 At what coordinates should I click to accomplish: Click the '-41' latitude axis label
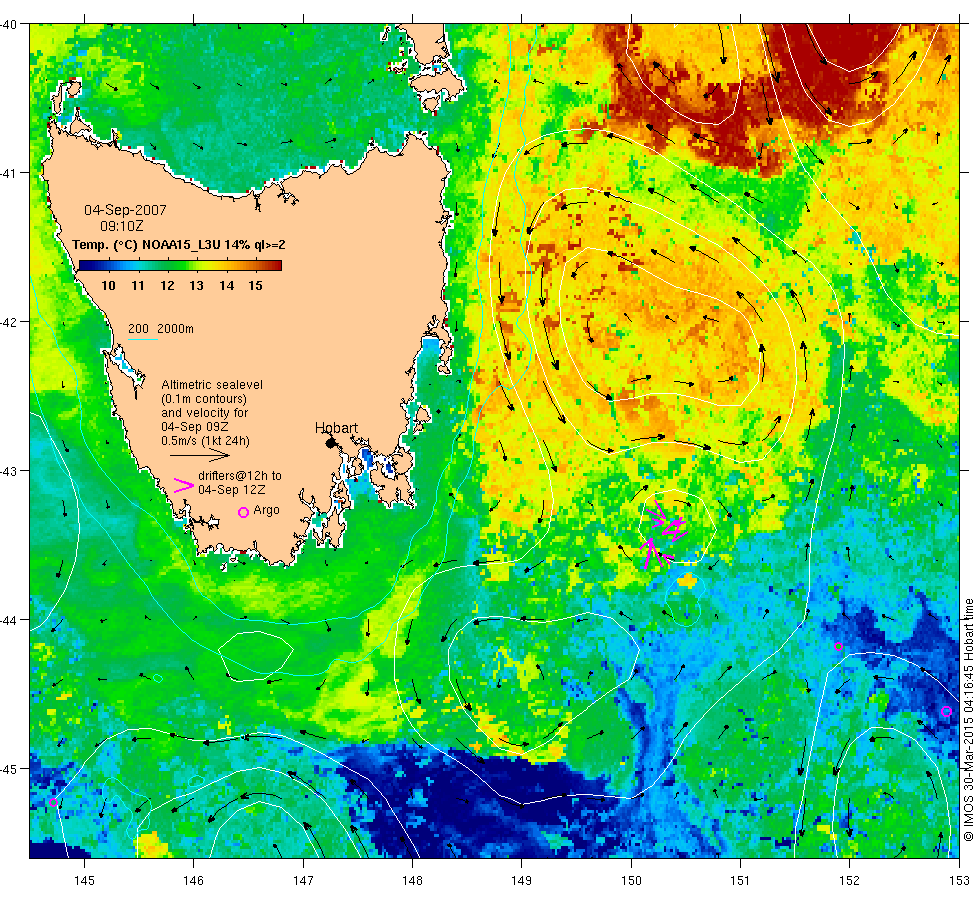[x=9, y=172]
